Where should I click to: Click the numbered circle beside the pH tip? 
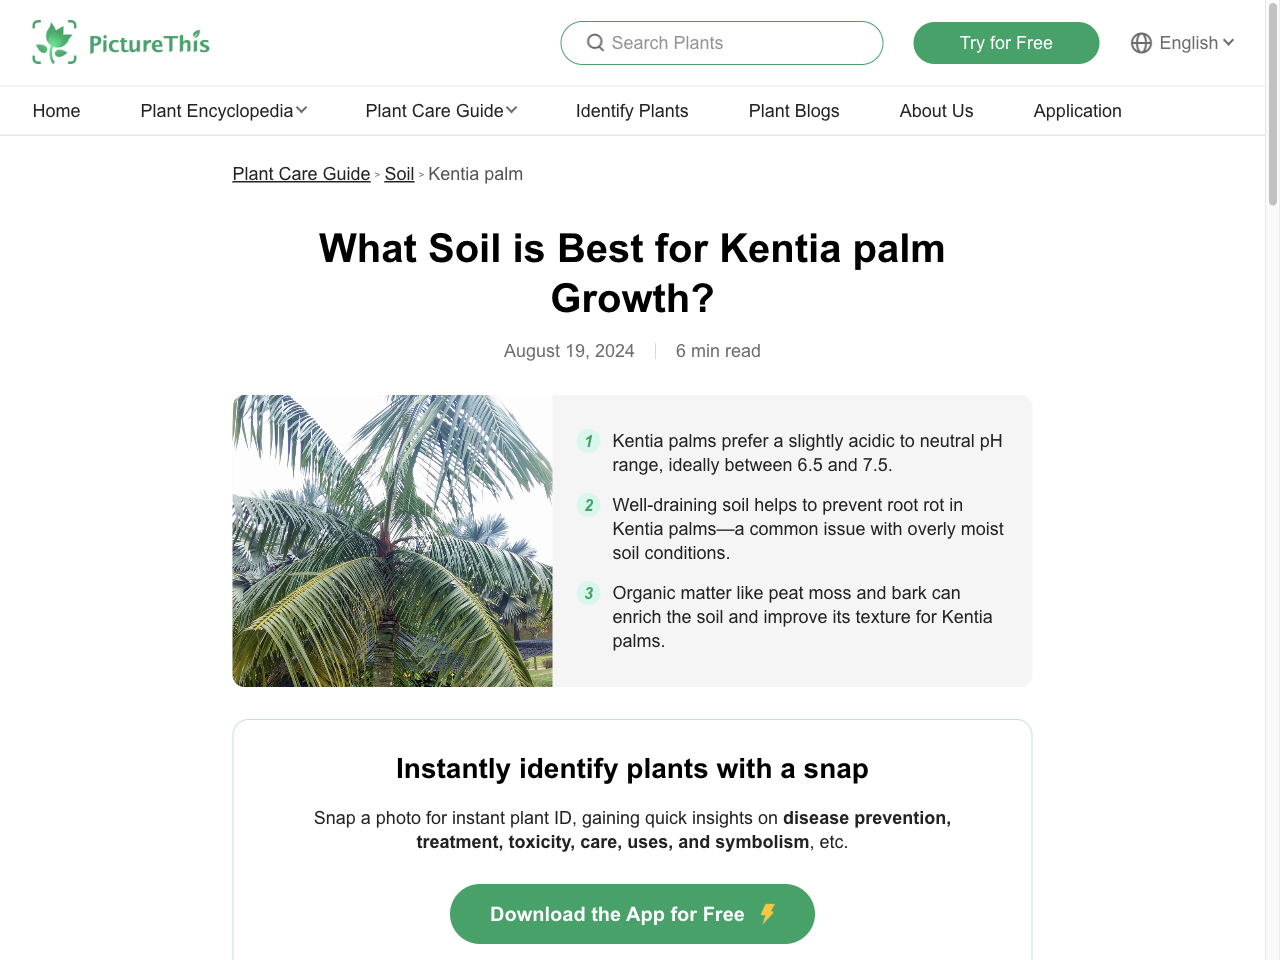[588, 441]
